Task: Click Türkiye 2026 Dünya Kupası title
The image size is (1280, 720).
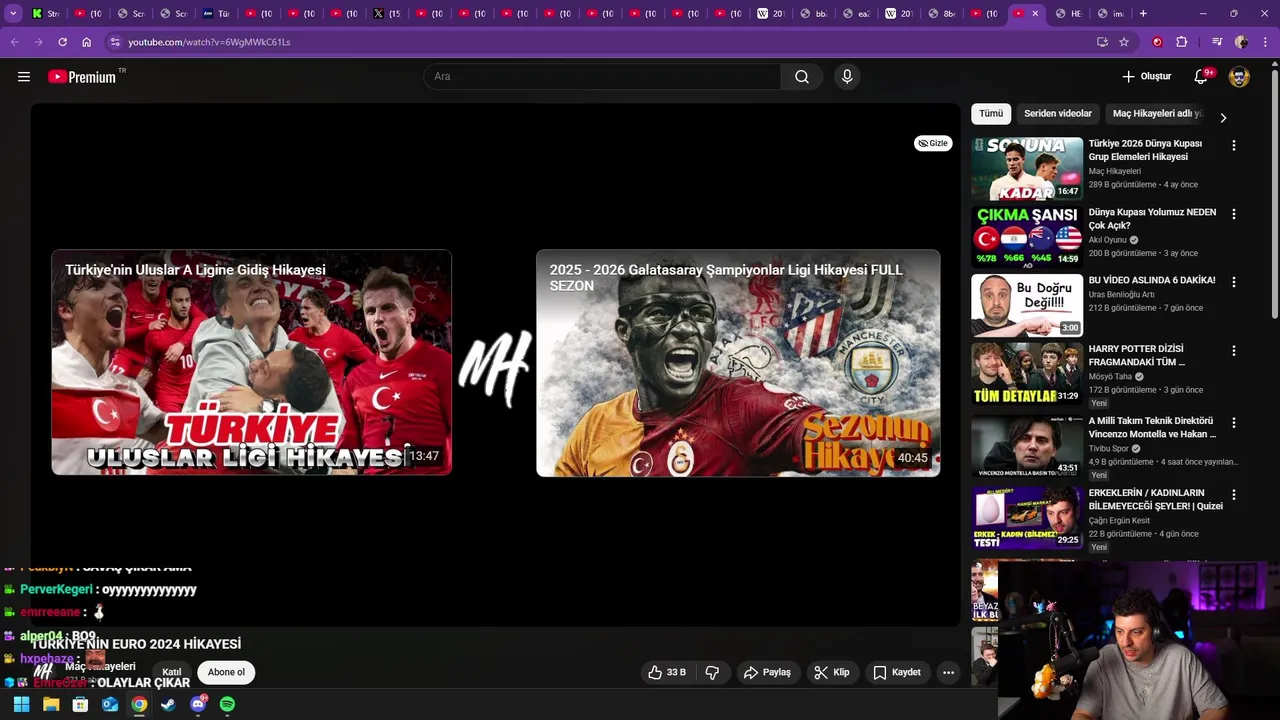Action: (1145, 150)
